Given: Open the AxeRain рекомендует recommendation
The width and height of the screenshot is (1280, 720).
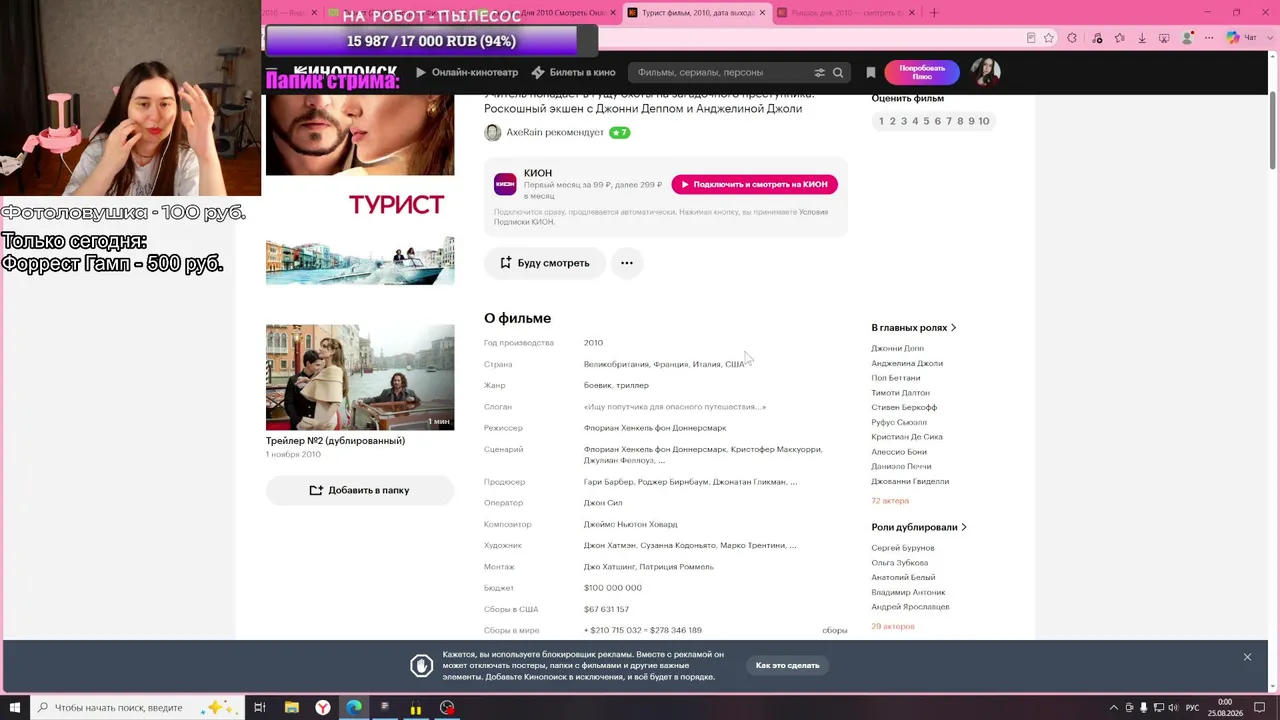Looking at the screenshot, I should (557, 132).
